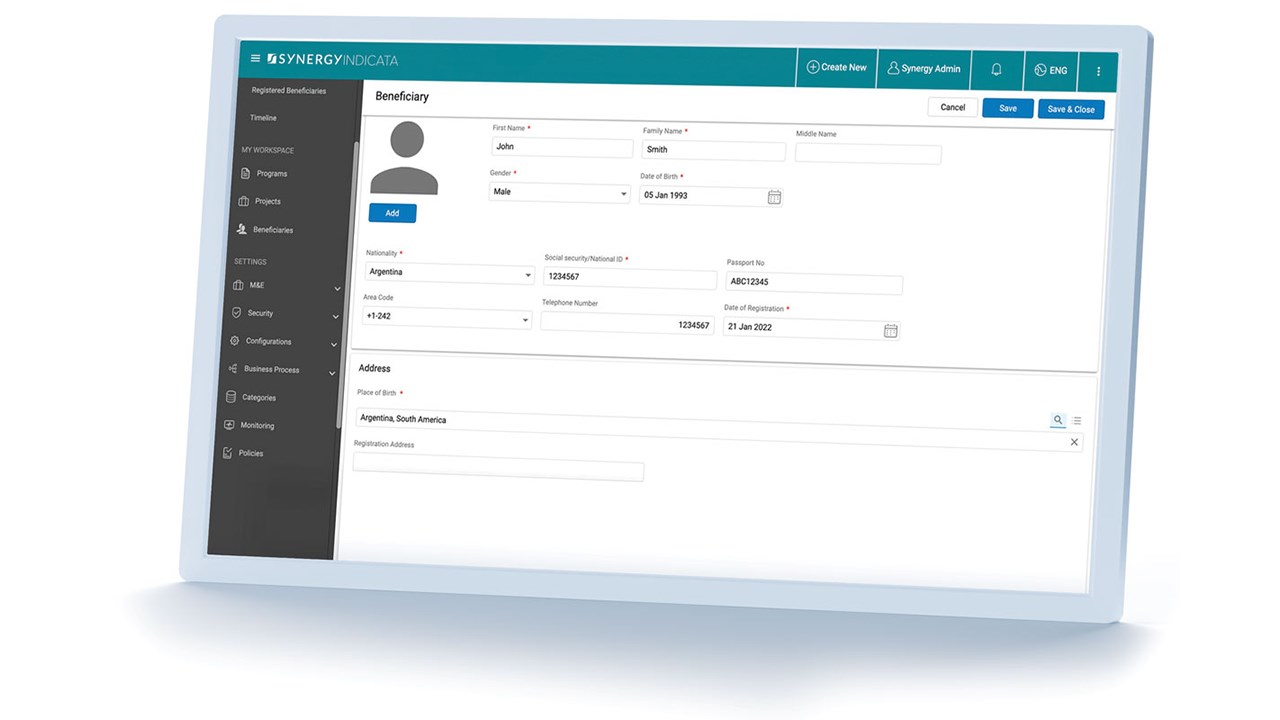Clear Place of Birth with X icon

coord(1075,442)
